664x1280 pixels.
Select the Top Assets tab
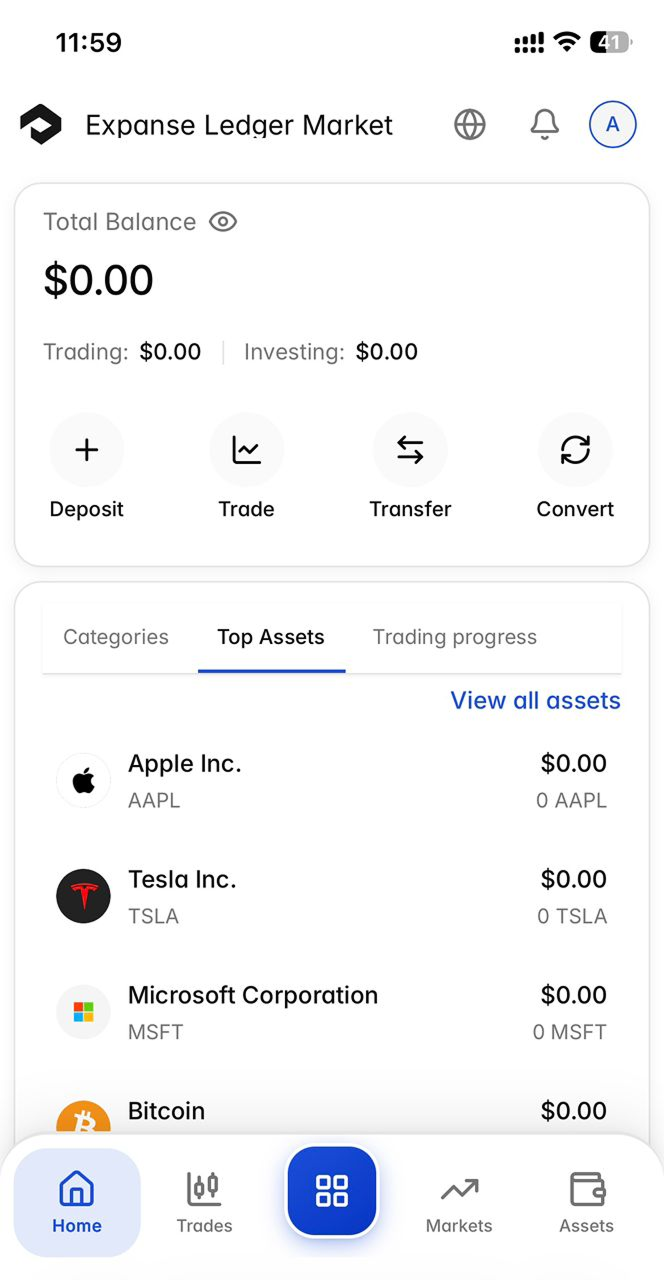271,637
